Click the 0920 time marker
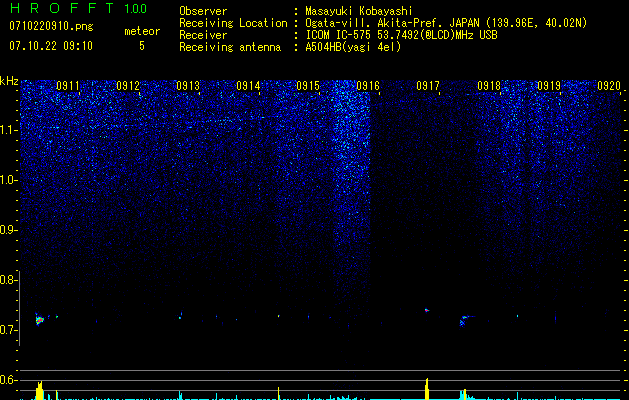629x400 pixels. tap(609, 86)
